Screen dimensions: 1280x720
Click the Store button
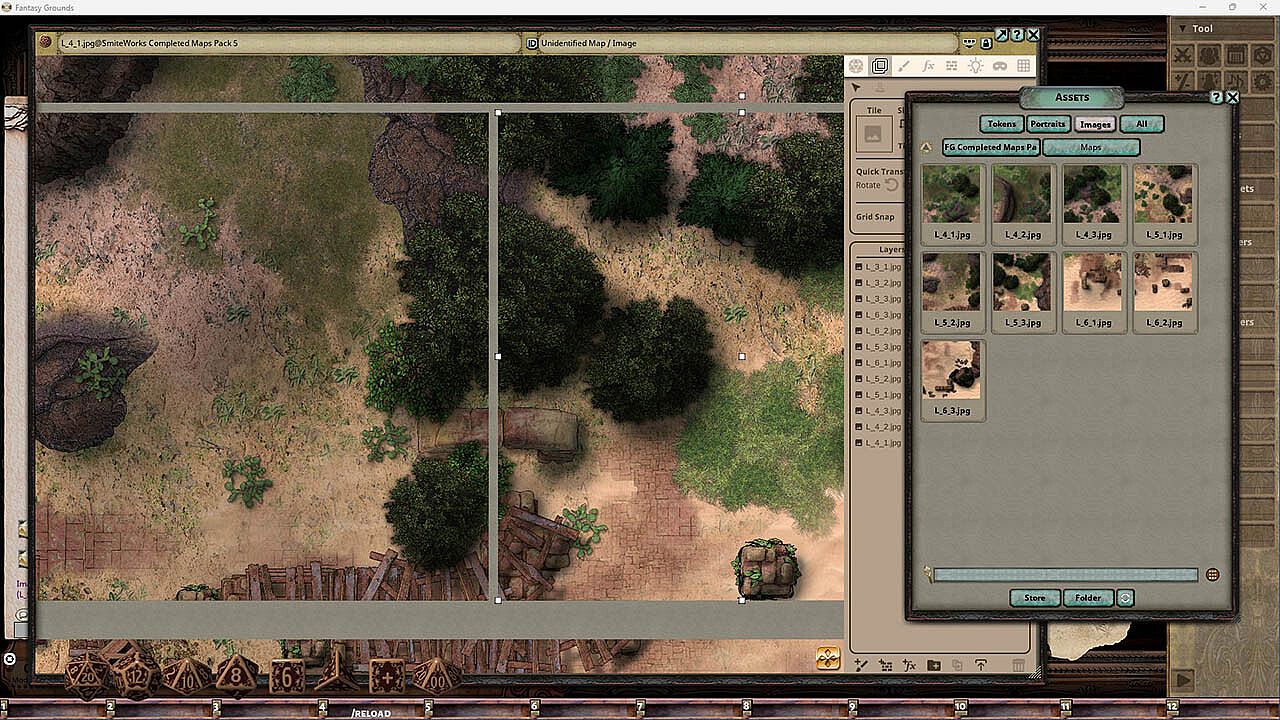pos(1035,598)
